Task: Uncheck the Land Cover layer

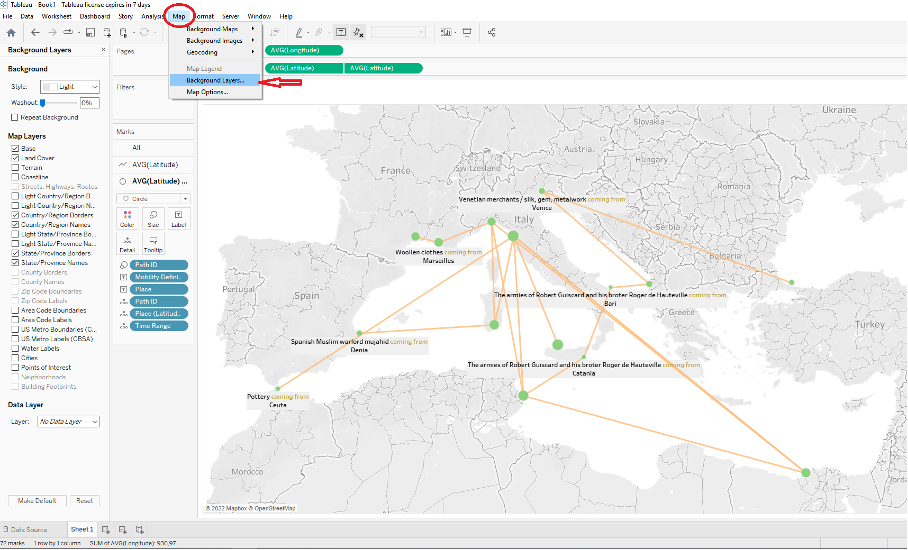Action: tap(15, 158)
